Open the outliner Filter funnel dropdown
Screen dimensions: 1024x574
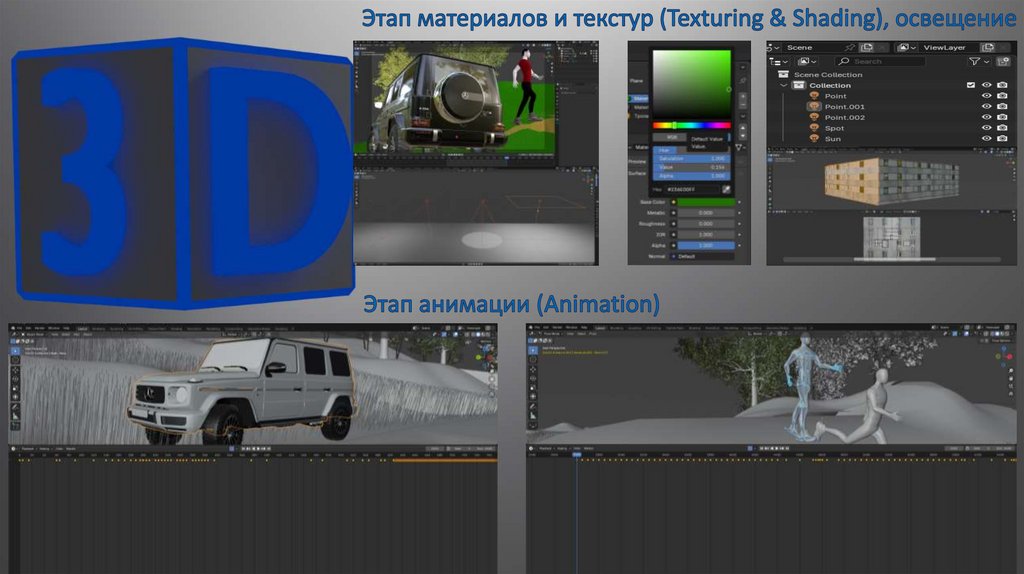tap(978, 61)
